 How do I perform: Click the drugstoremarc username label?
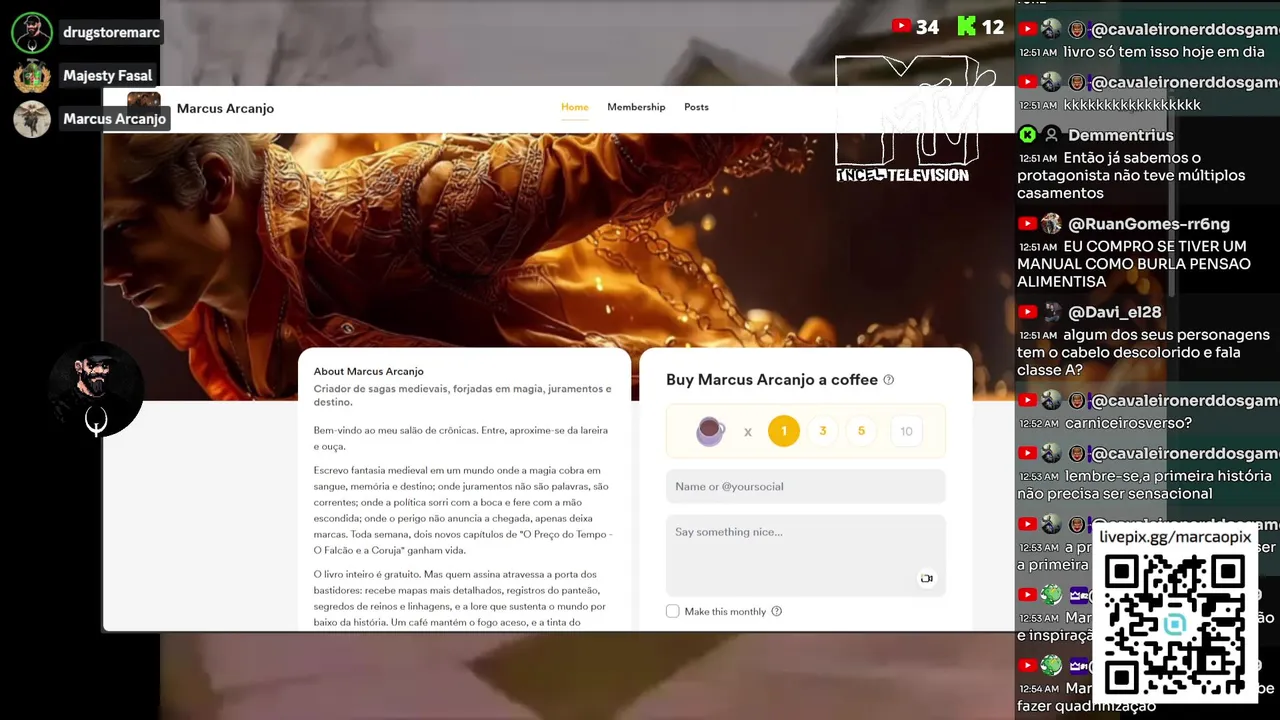(111, 33)
